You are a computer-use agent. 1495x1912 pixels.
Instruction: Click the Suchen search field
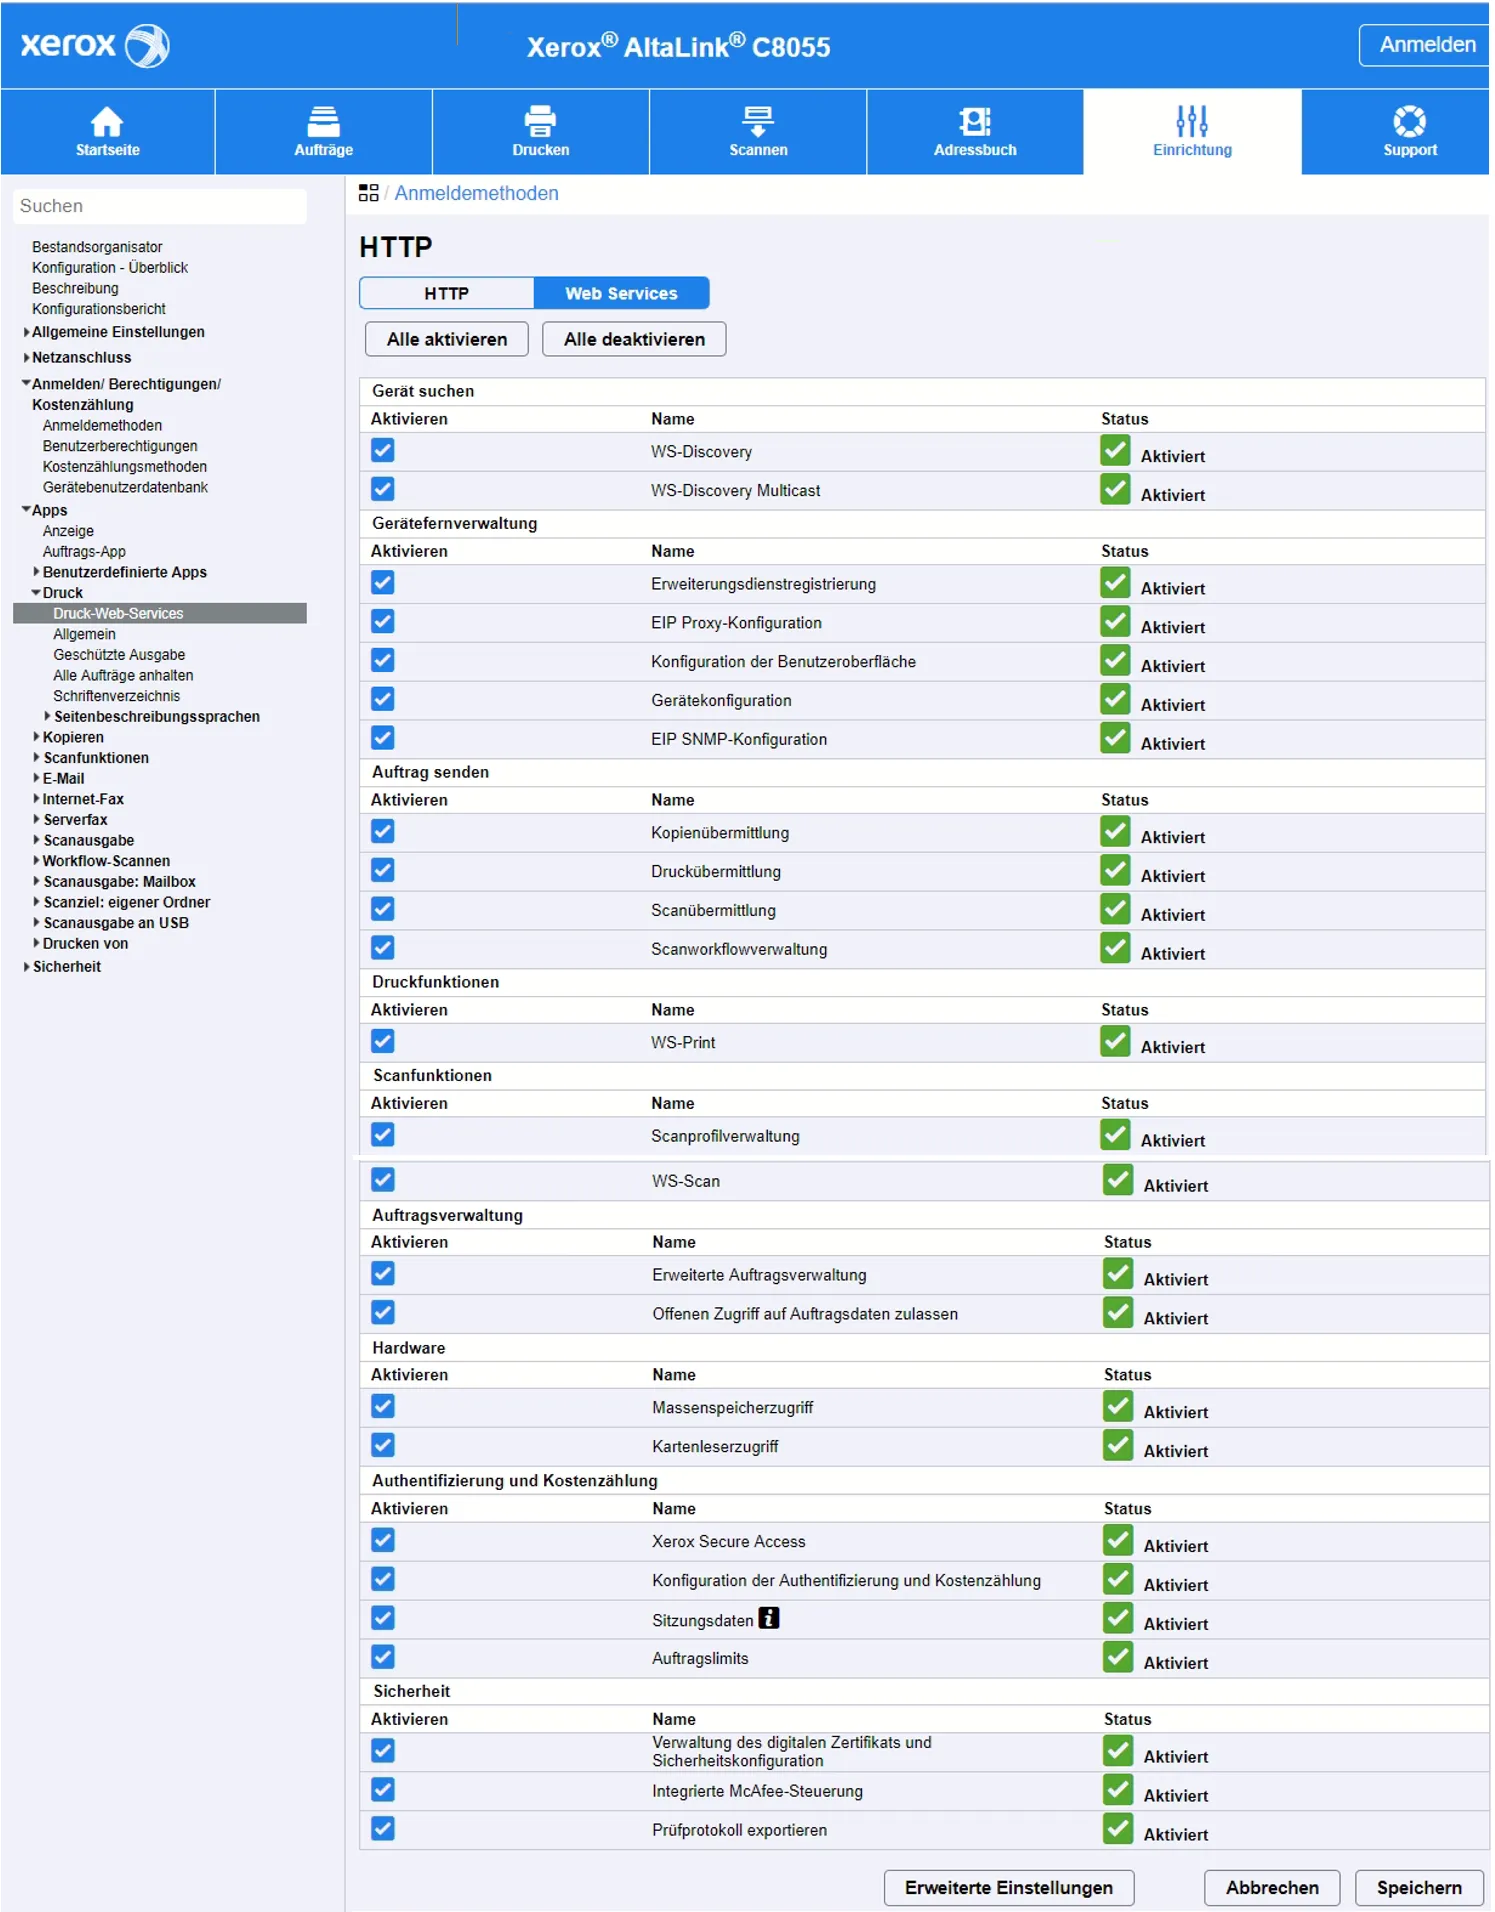(x=160, y=206)
